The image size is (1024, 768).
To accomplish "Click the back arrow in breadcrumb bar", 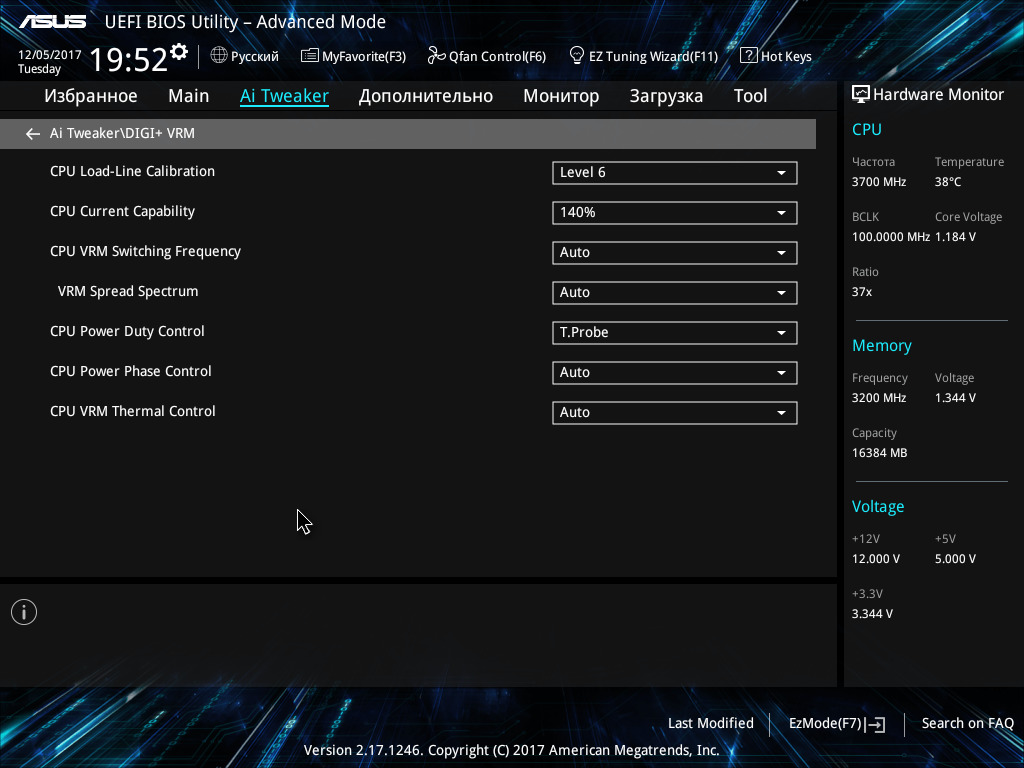I will click(x=33, y=134).
